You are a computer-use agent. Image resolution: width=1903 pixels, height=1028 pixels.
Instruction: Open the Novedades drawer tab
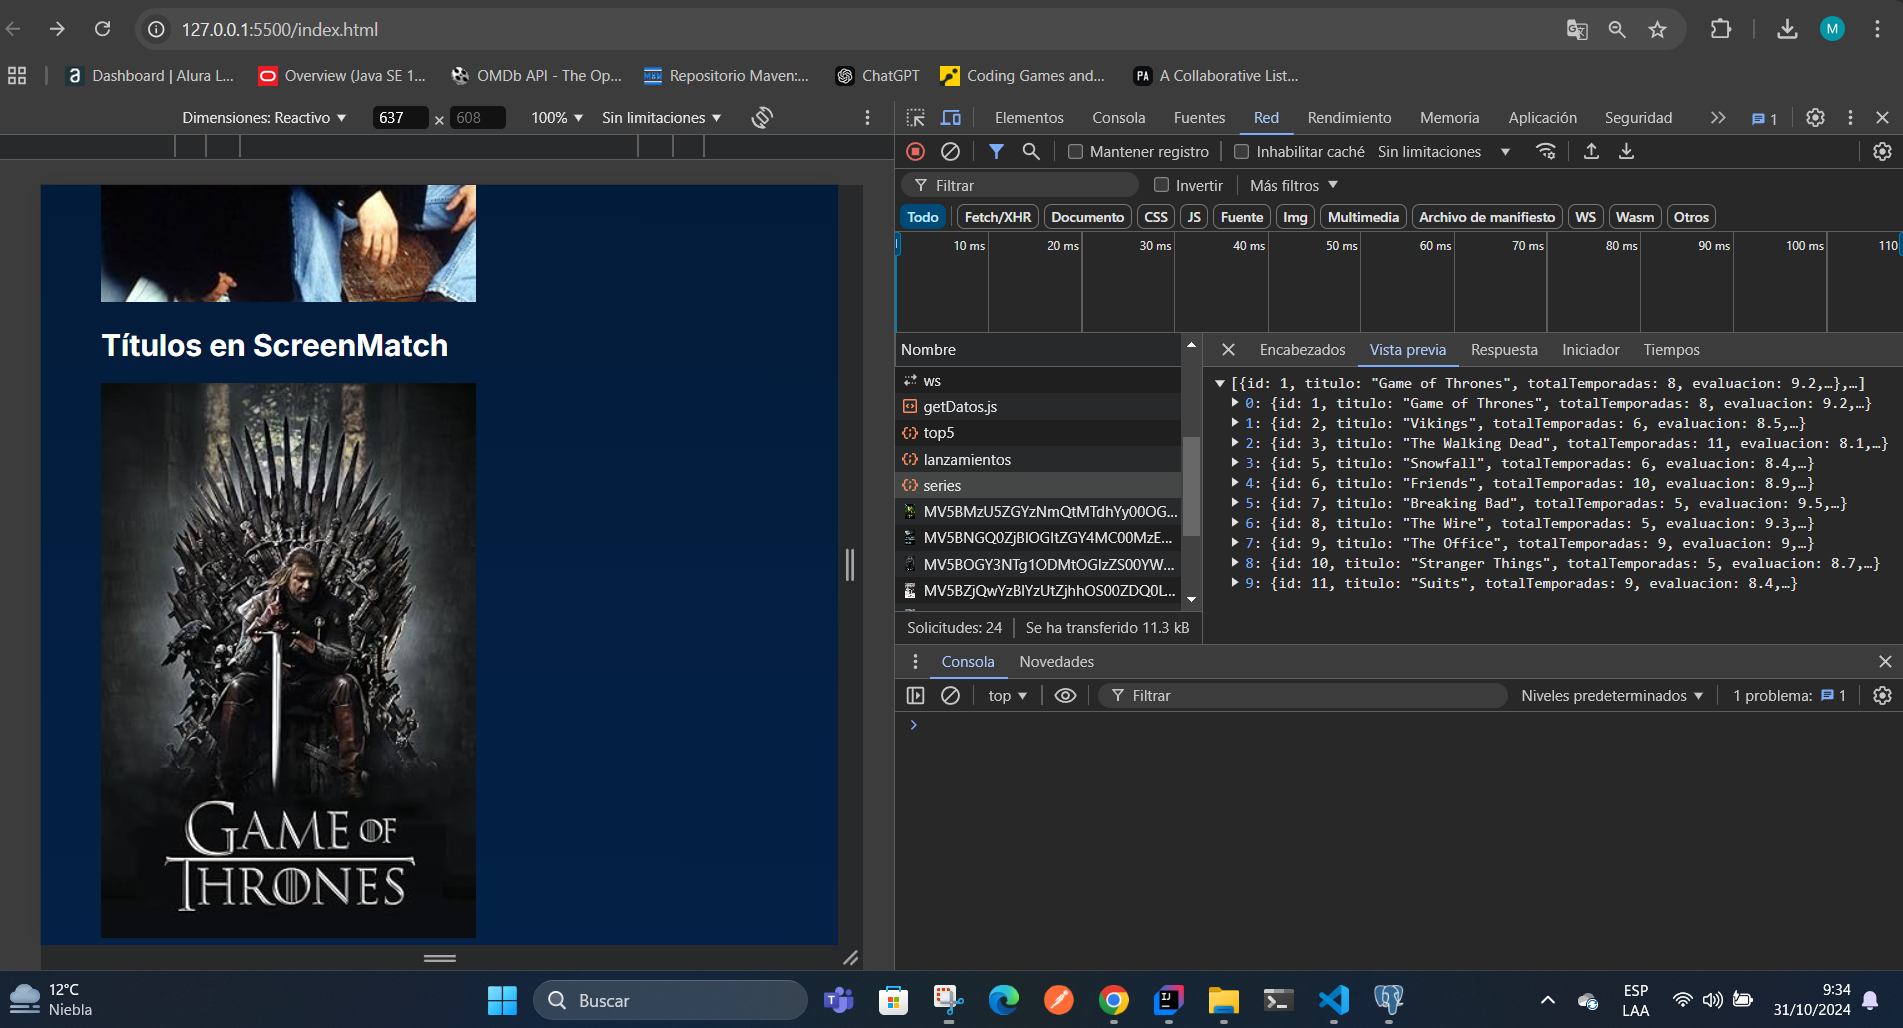click(x=1056, y=661)
